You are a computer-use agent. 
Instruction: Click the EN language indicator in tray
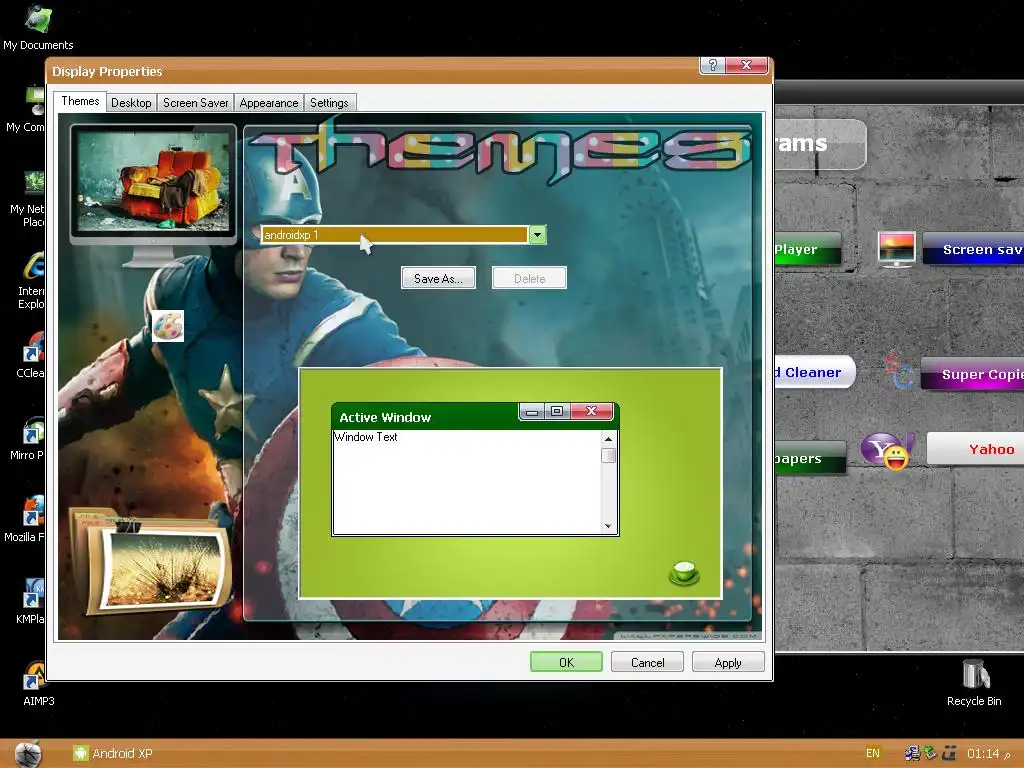[872, 753]
